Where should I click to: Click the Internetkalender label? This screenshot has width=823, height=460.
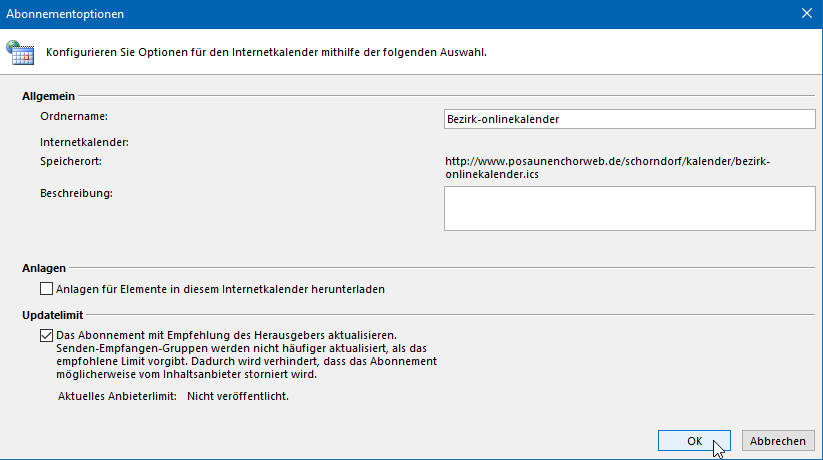84,142
